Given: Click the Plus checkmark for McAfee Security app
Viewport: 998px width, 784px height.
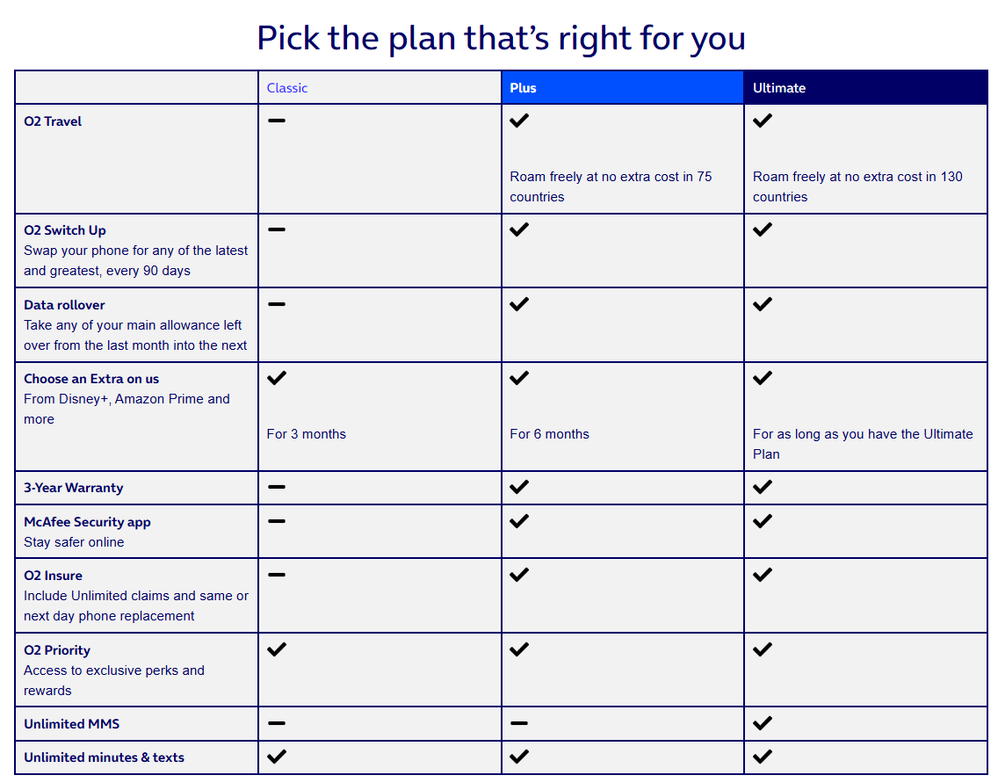Looking at the screenshot, I should 519,521.
